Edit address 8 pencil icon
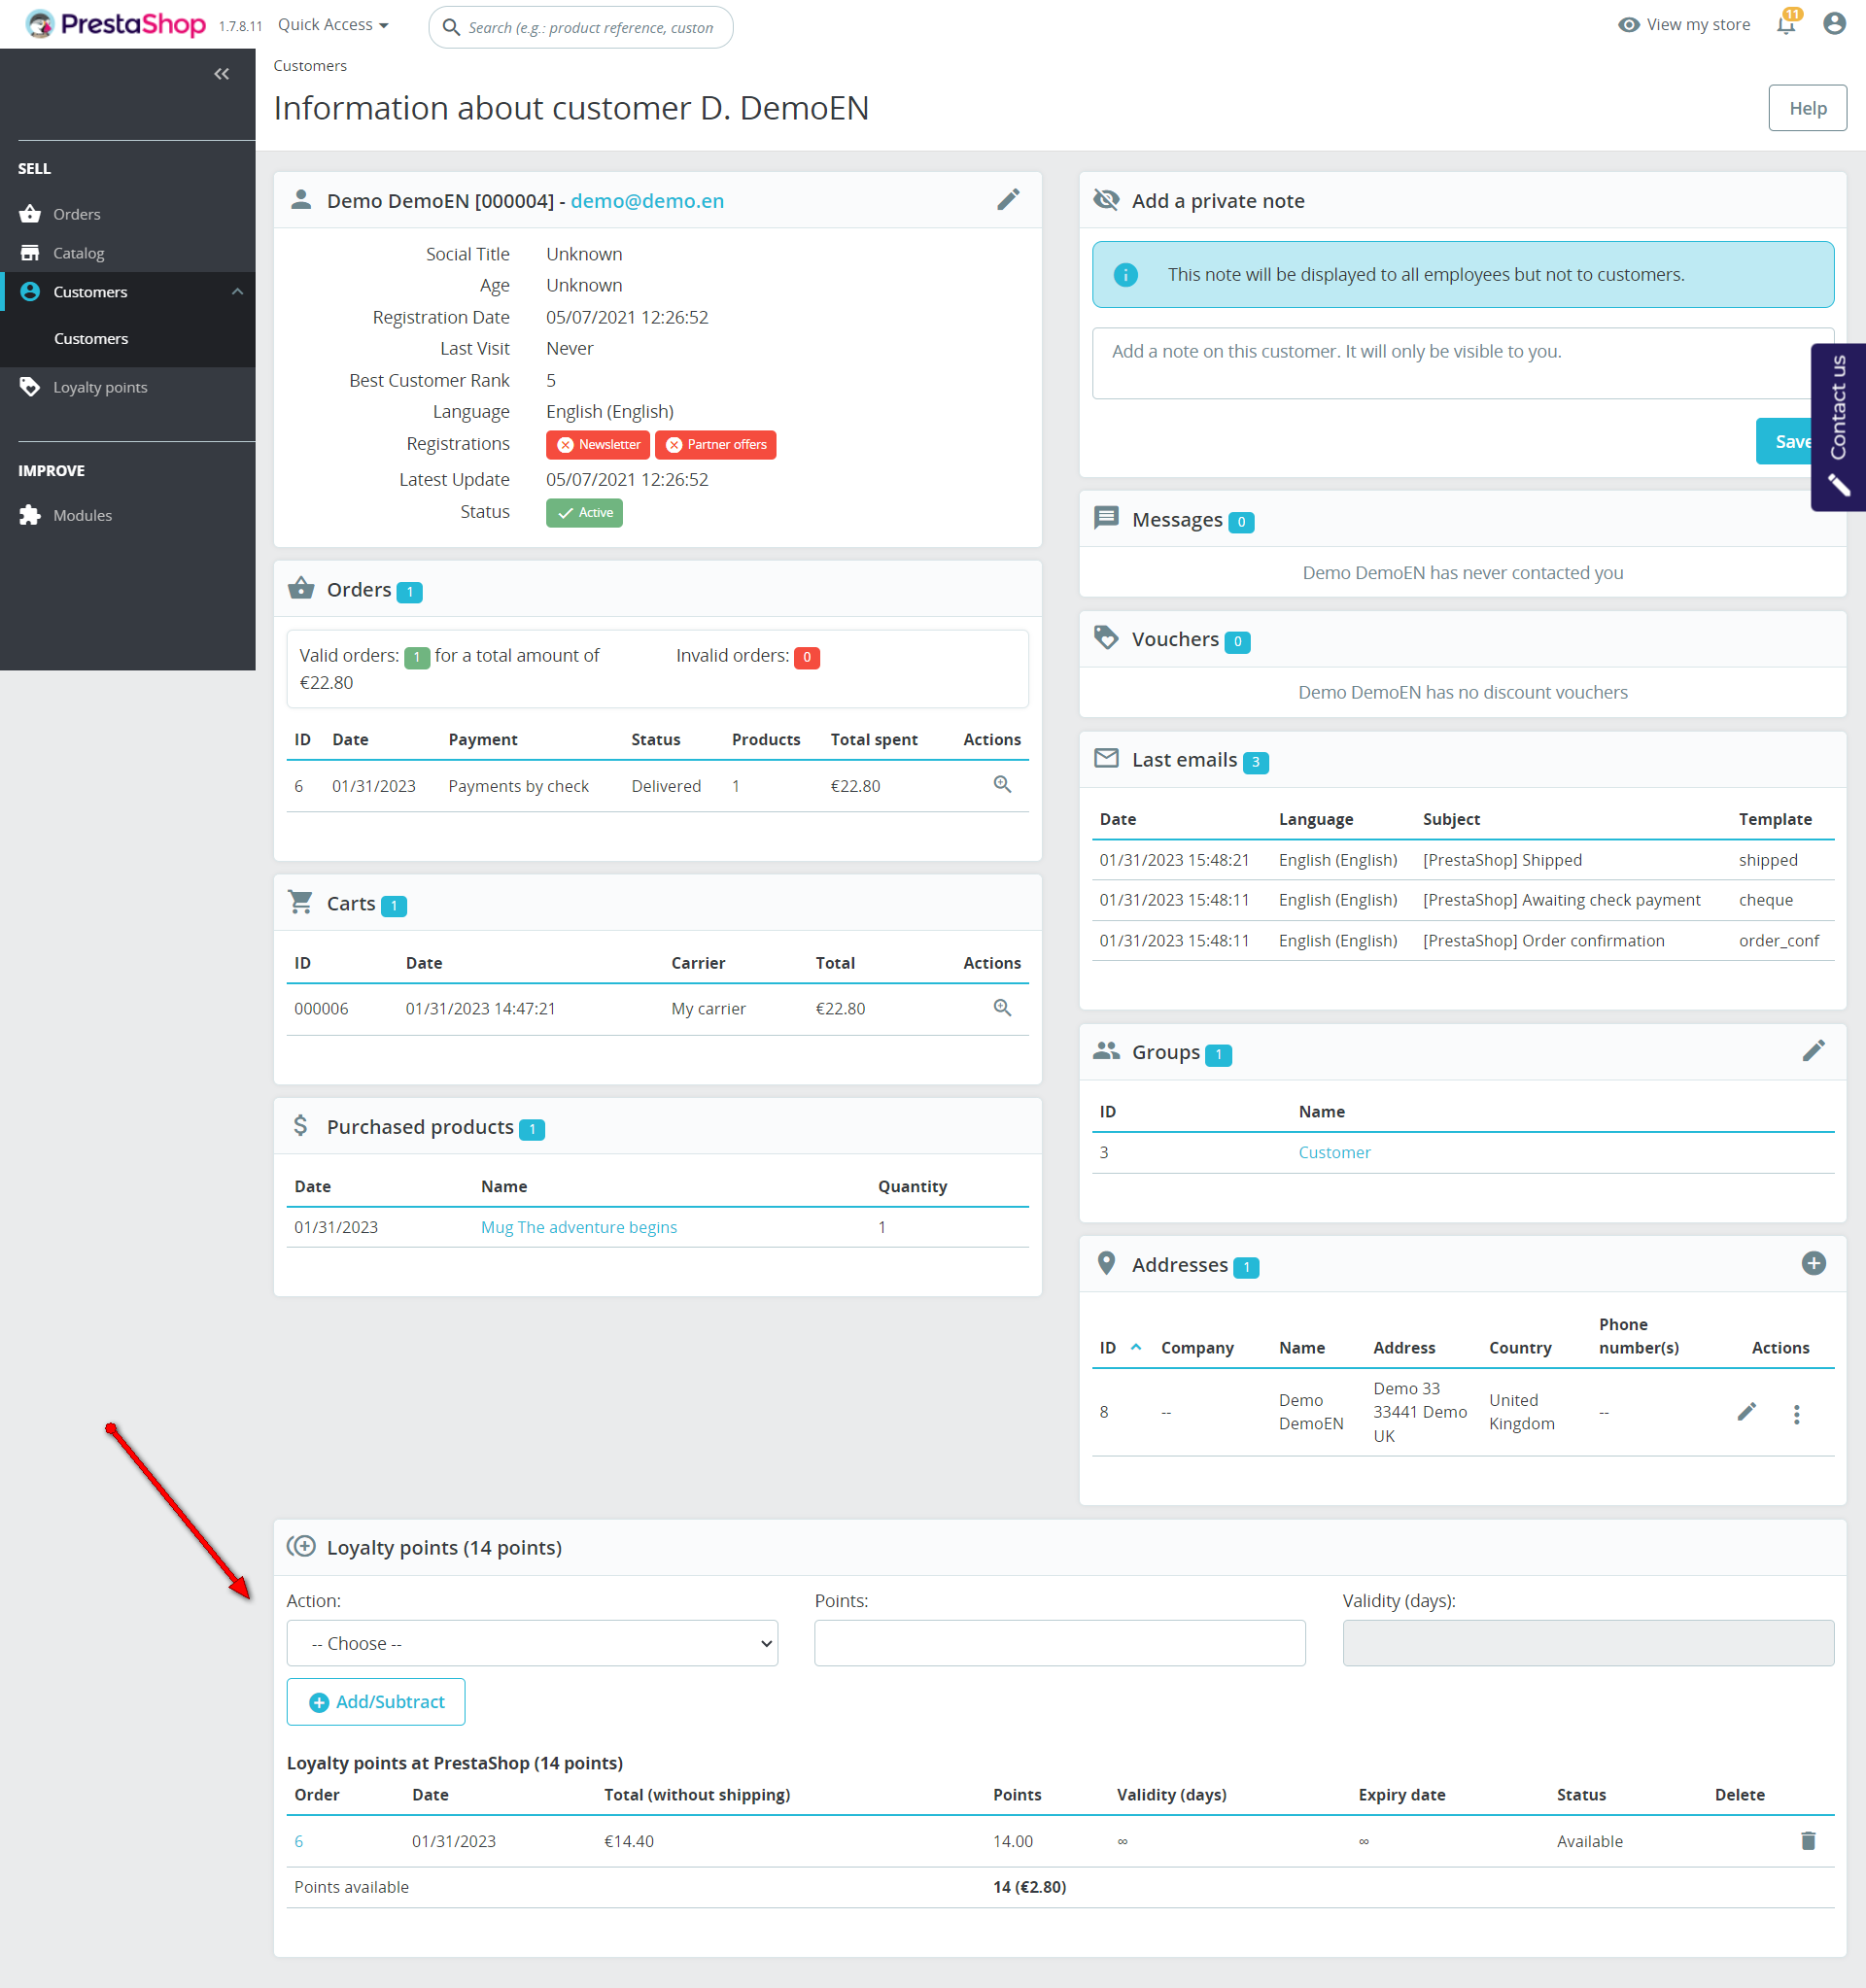Image resolution: width=1866 pixels, height=1988 pixels. click(1746, 1412)
